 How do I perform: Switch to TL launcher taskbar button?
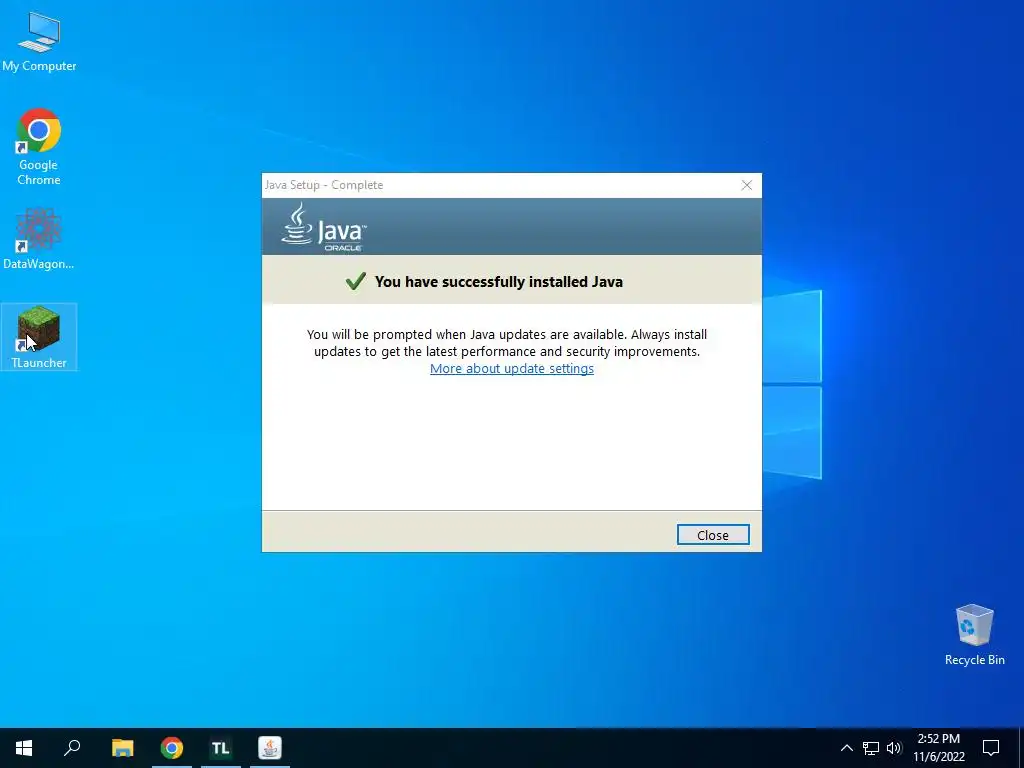221,748
